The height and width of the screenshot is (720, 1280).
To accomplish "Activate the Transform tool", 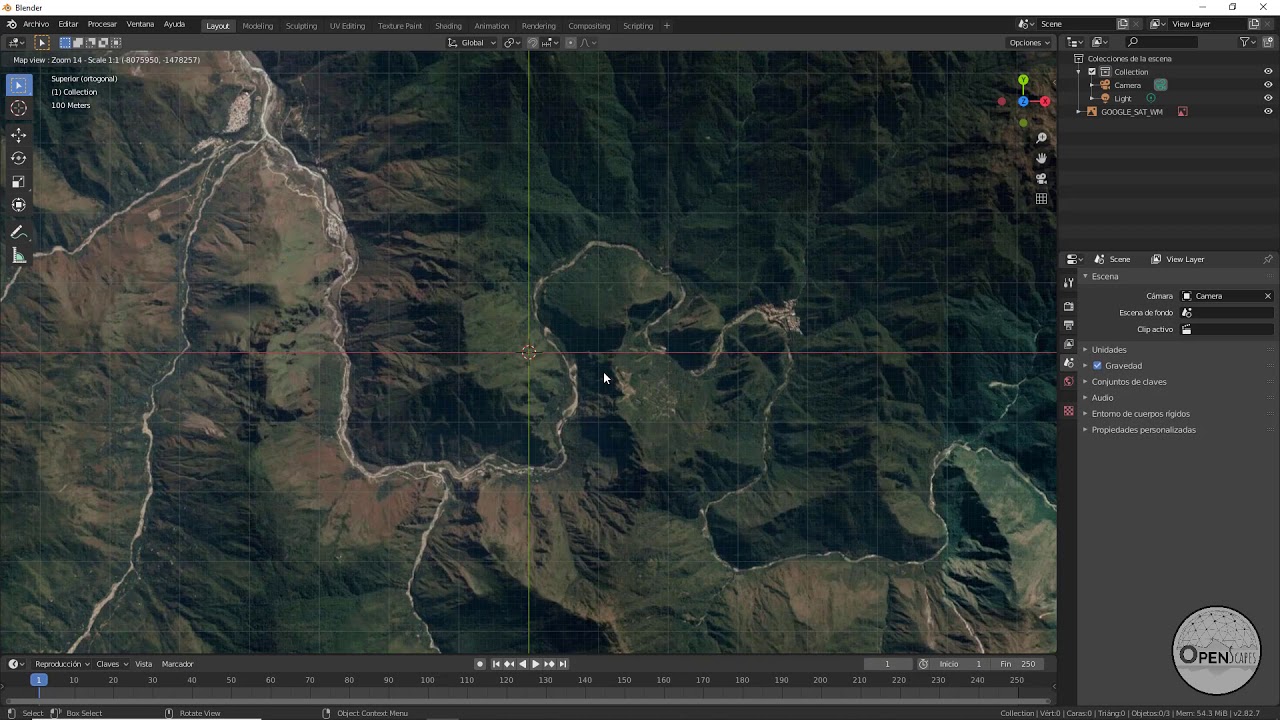I will pyautogui.click(x=18, y=204).
